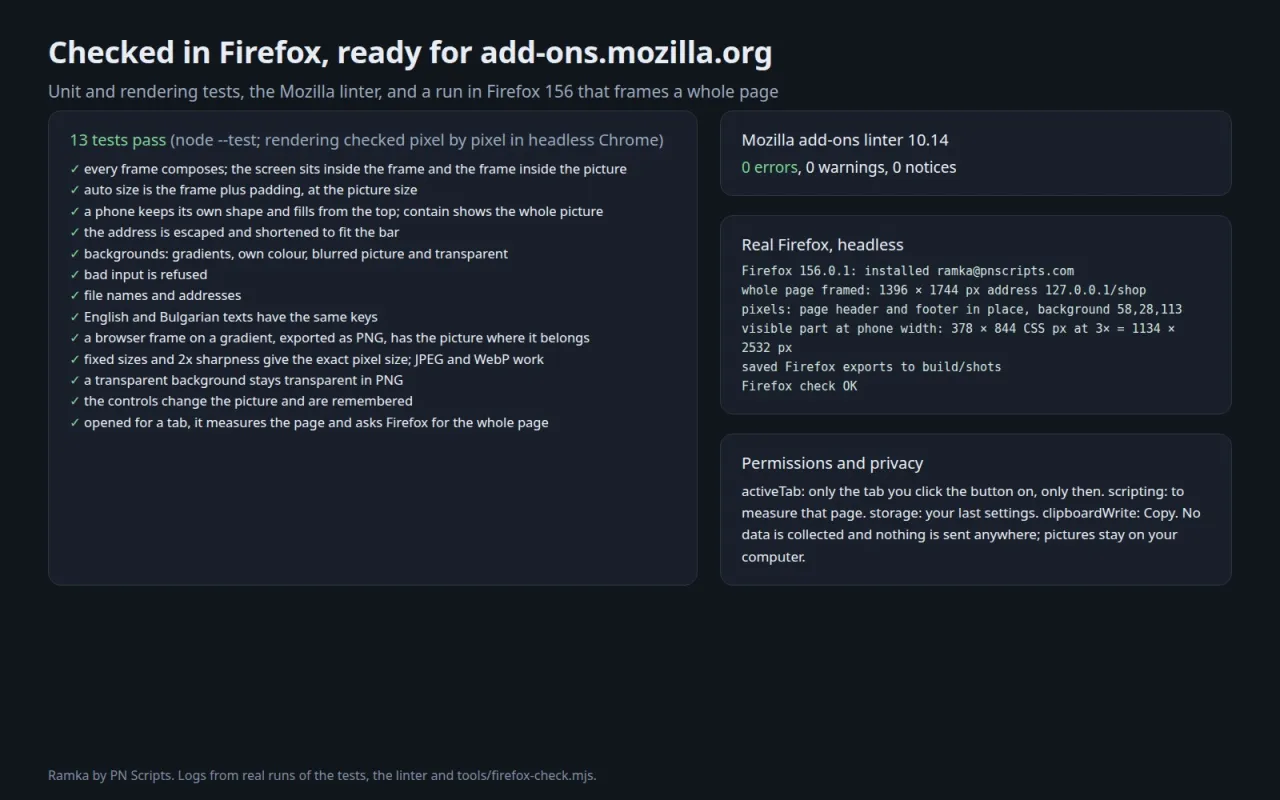
Task: Select the subtitle about unit and rendering tests
Action: [413, 92]
